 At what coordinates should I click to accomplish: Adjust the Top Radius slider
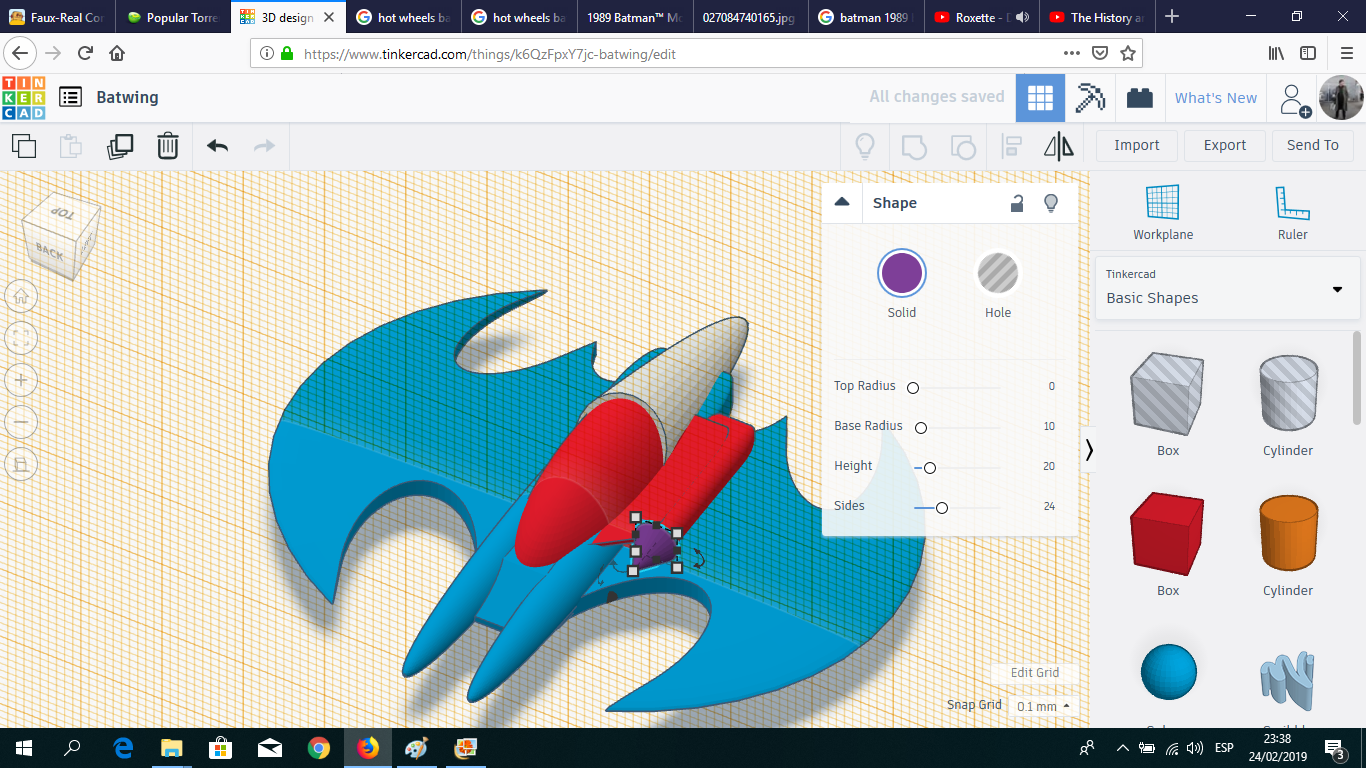[913, 387]
